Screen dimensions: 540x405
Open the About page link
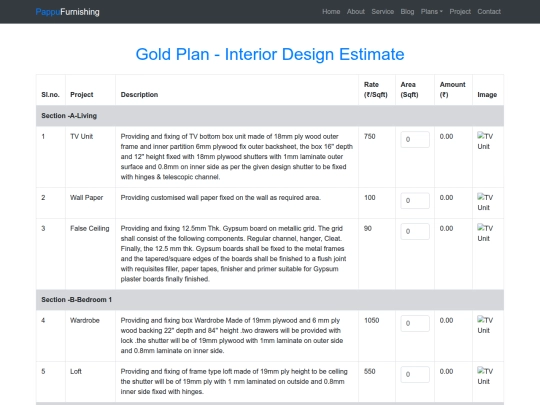point(355,12)
